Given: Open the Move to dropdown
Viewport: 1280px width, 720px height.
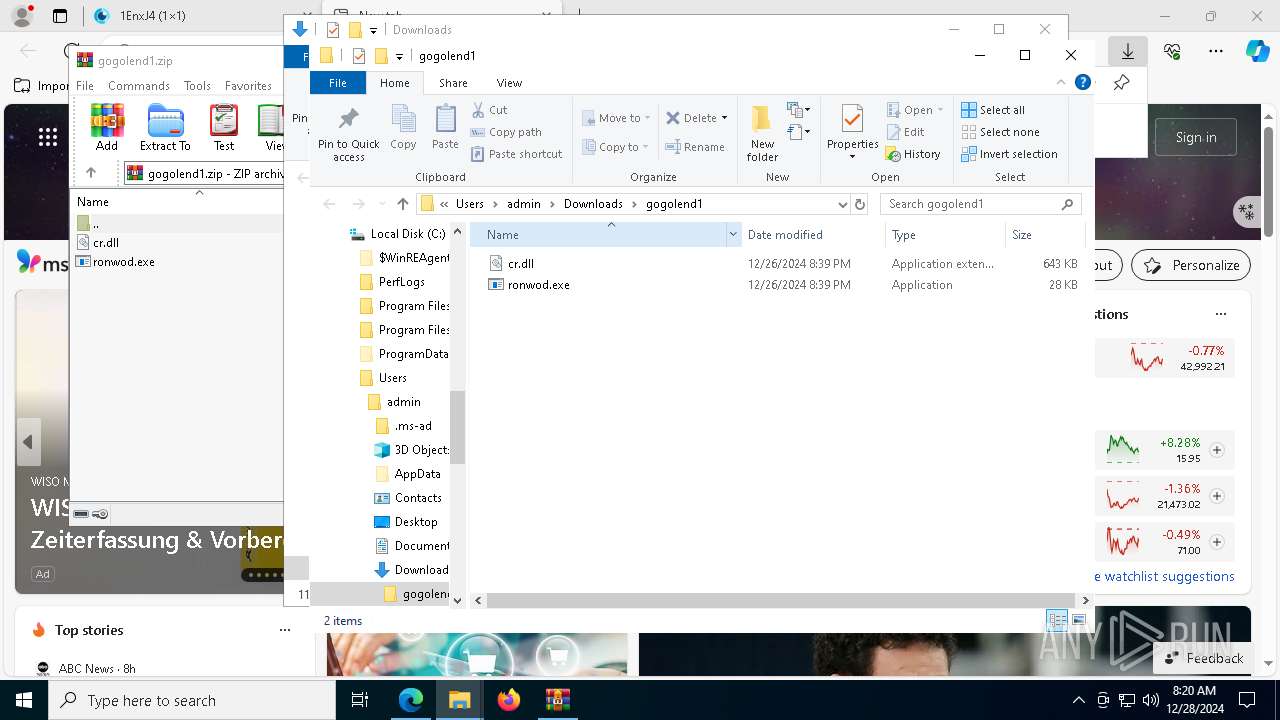Looking at the screenshot, I should [x=616, y=118].
